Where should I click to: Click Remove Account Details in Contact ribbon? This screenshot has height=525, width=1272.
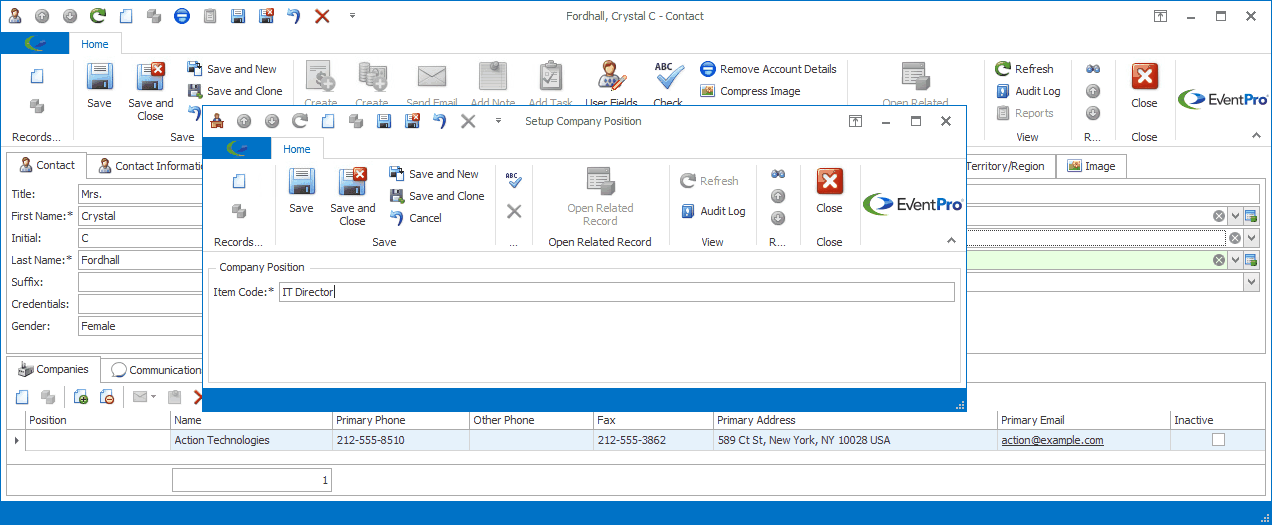(768, 69)
